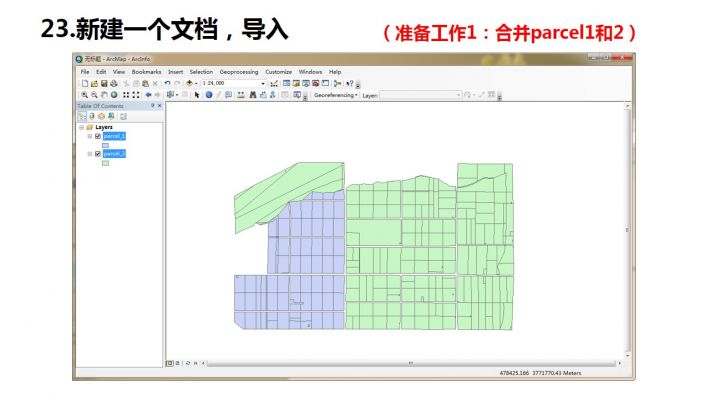Open the map scale dropdown
710x399 pixels.
pyautogui.click(x=263, y=84)
